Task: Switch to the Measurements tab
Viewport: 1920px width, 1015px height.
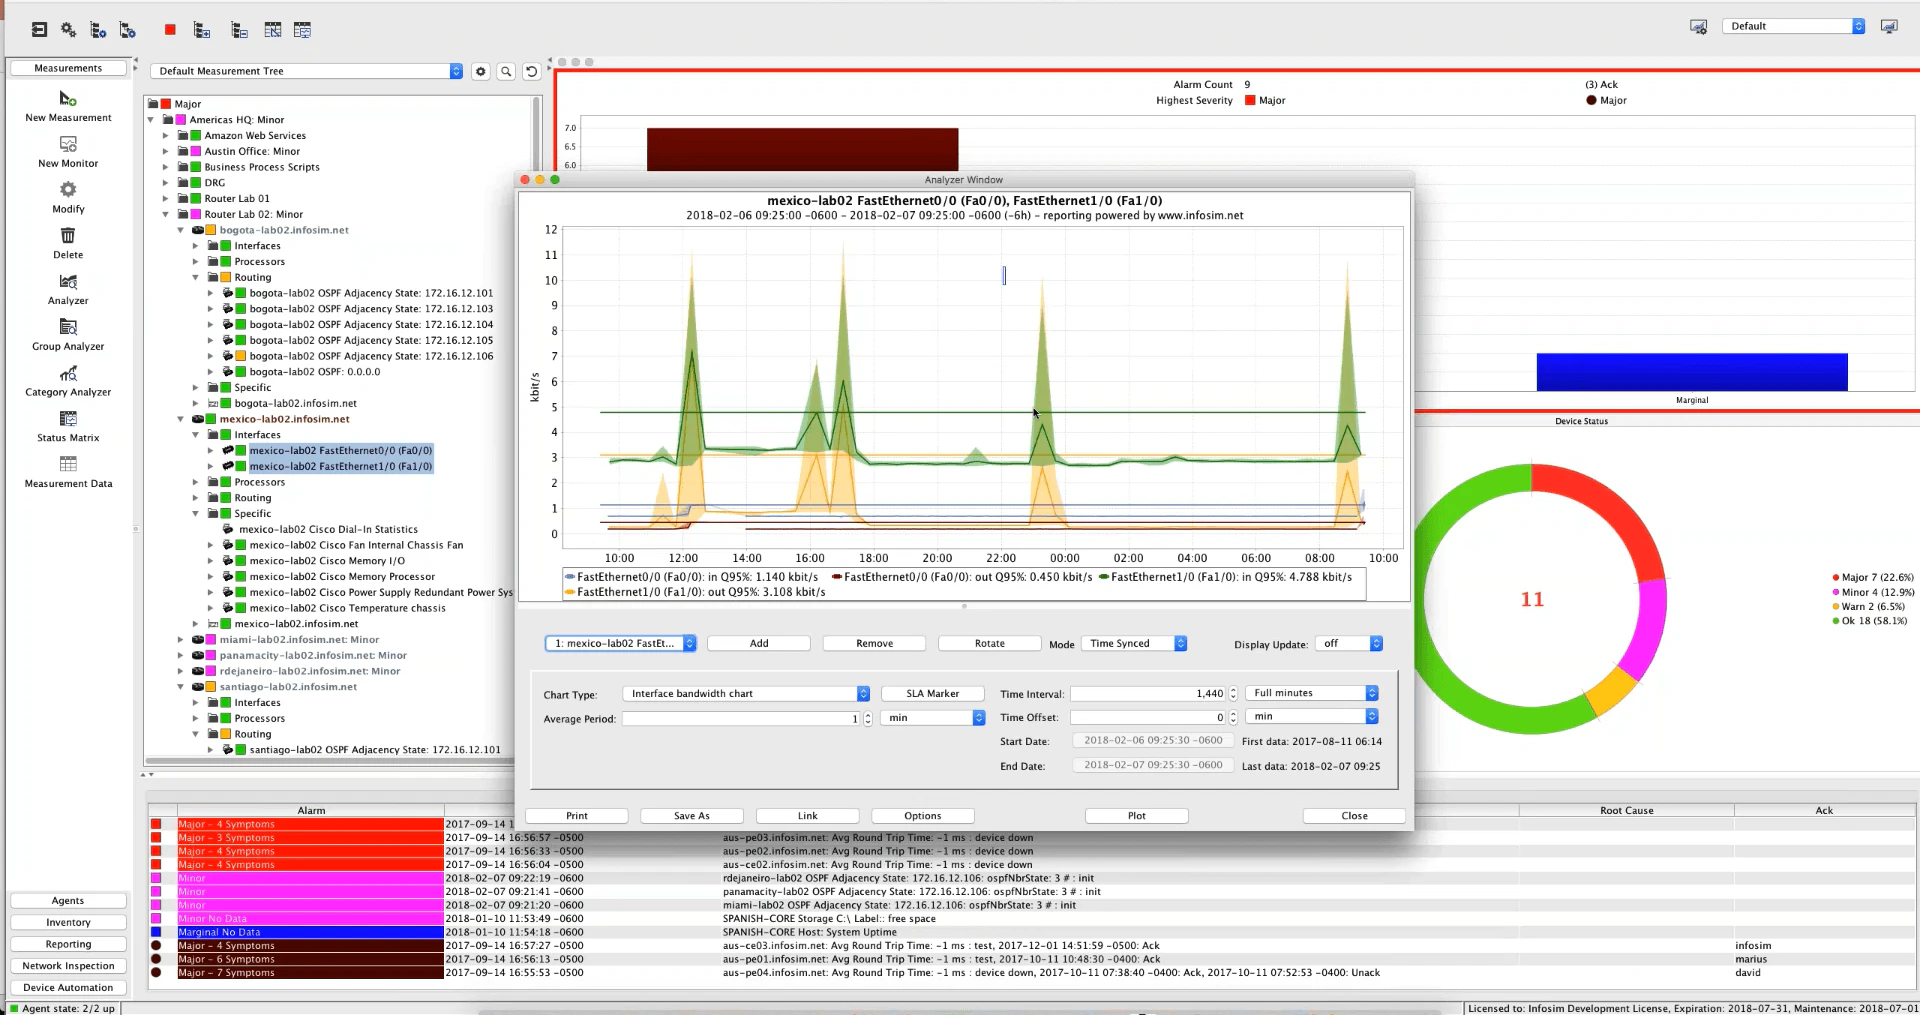Action: [67, 67]
